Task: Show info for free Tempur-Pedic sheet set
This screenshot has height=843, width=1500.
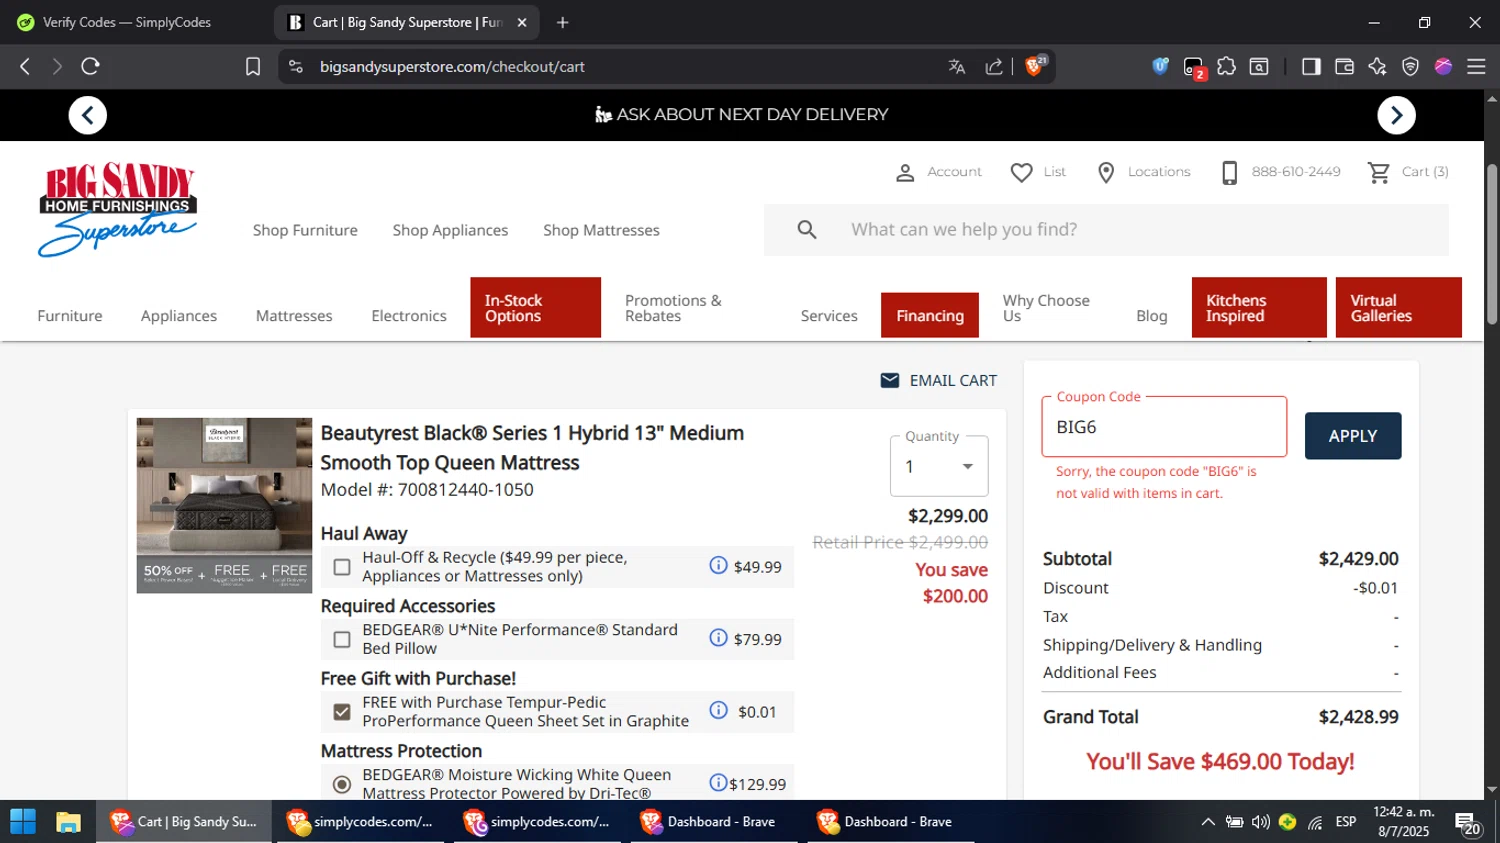Action: point(718,710)
